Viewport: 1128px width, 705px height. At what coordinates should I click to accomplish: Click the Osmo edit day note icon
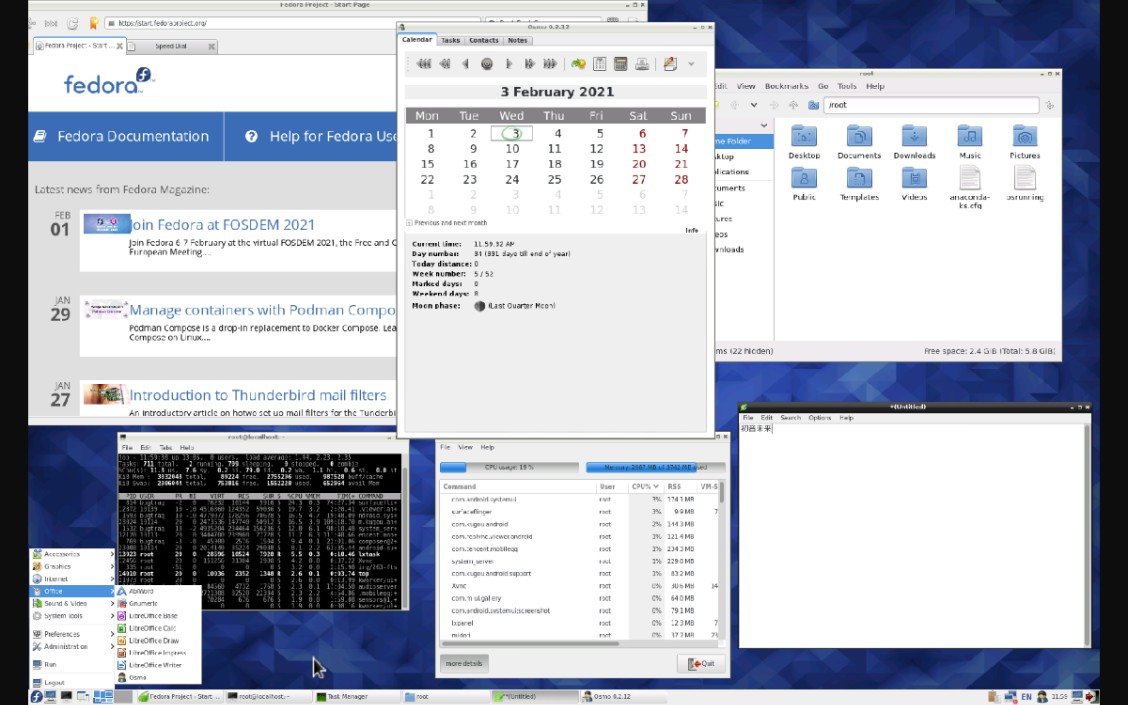670,64
